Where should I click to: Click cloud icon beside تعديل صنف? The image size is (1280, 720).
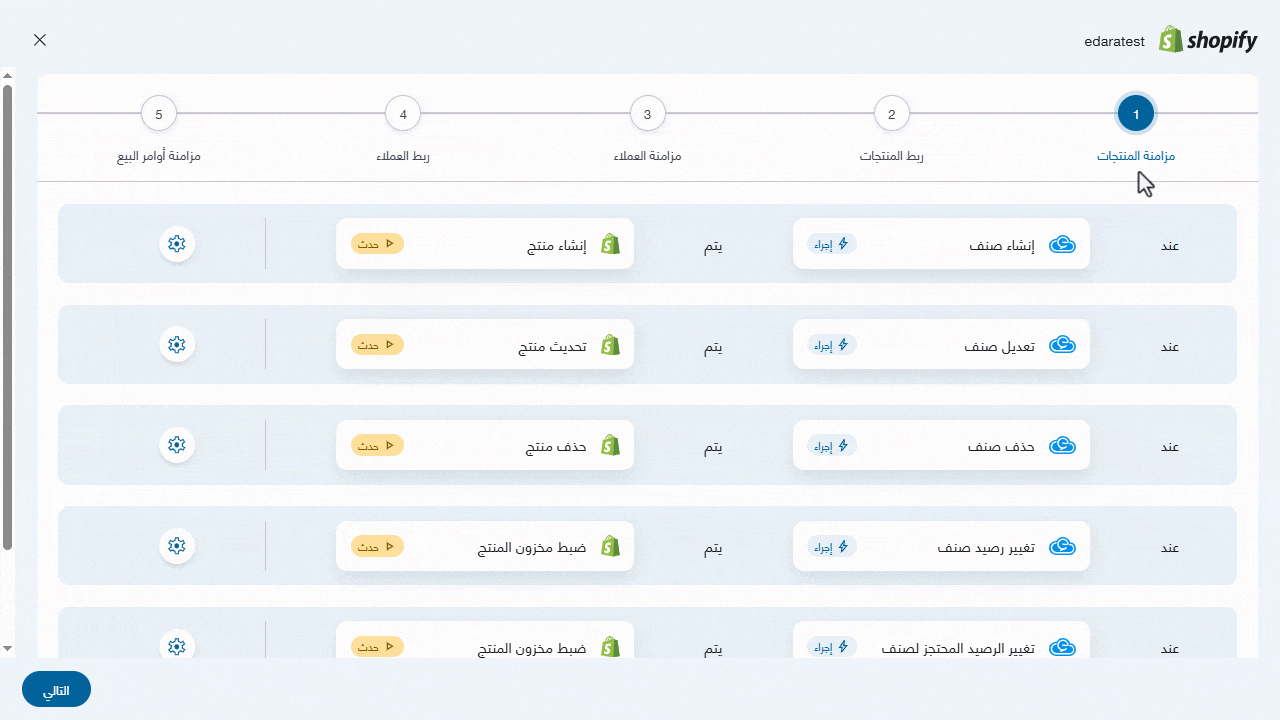[x=1062, y=345]
